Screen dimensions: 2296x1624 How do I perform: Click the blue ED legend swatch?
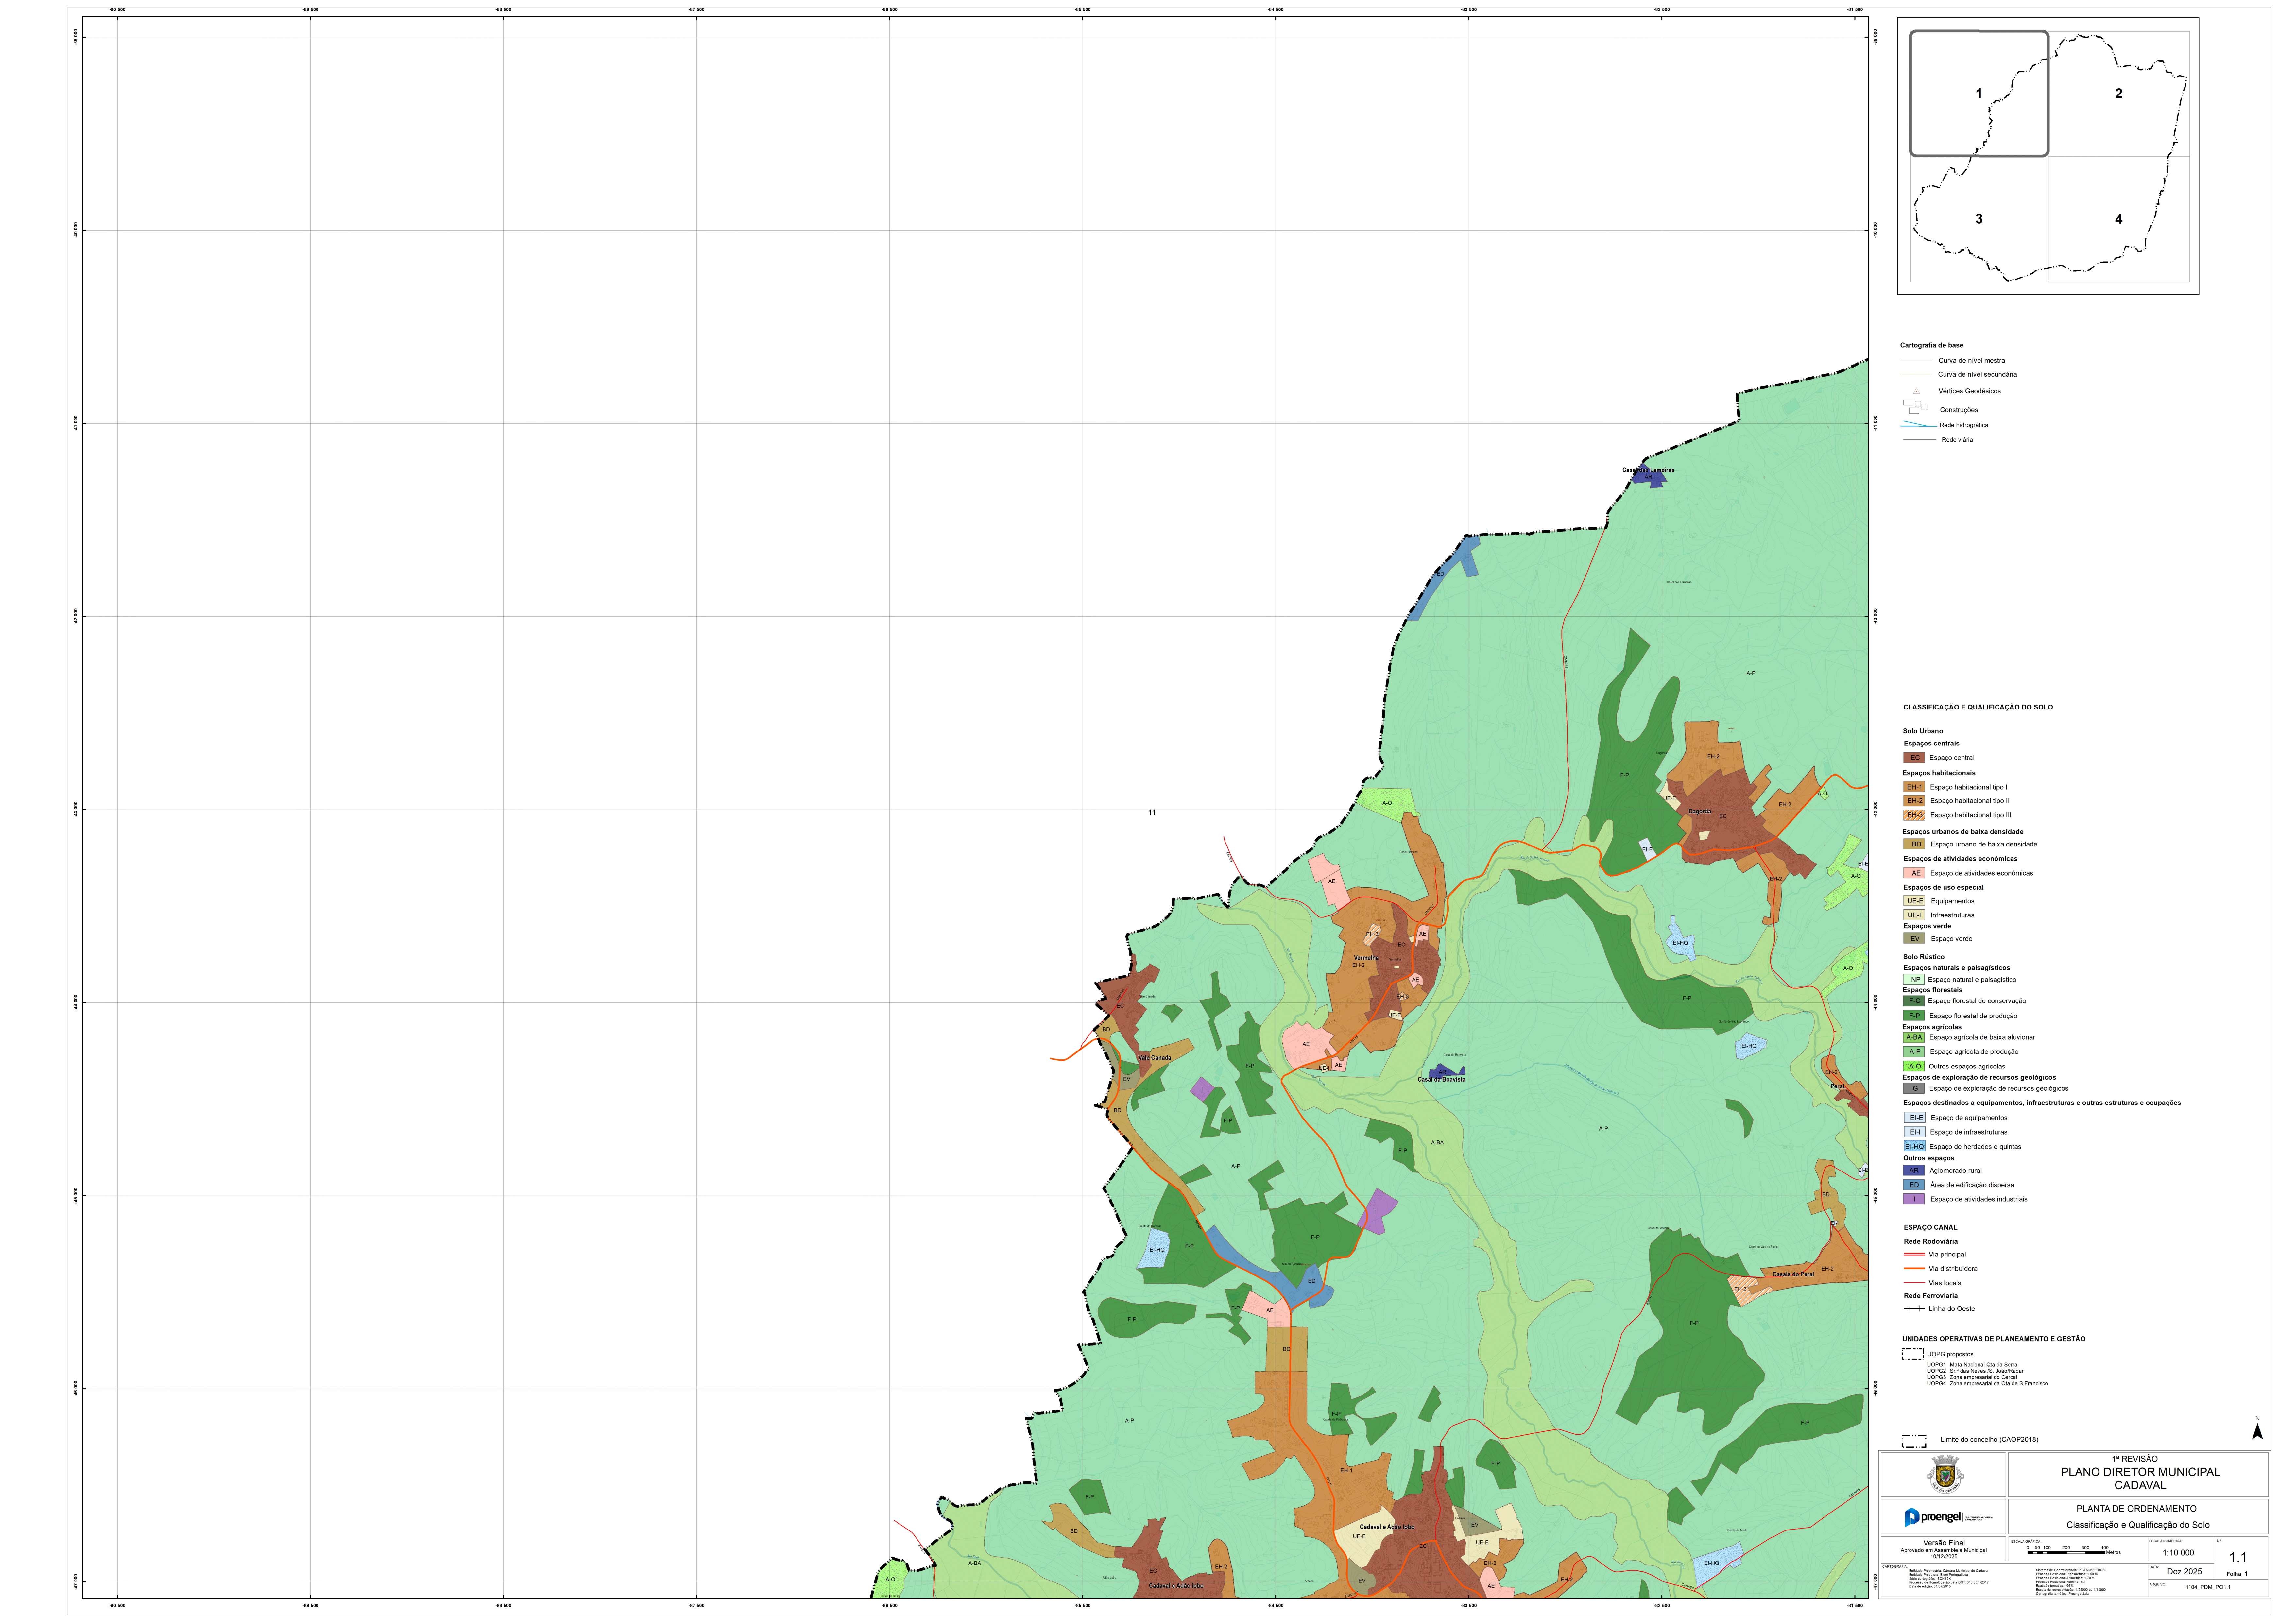coord(1914,1185)
